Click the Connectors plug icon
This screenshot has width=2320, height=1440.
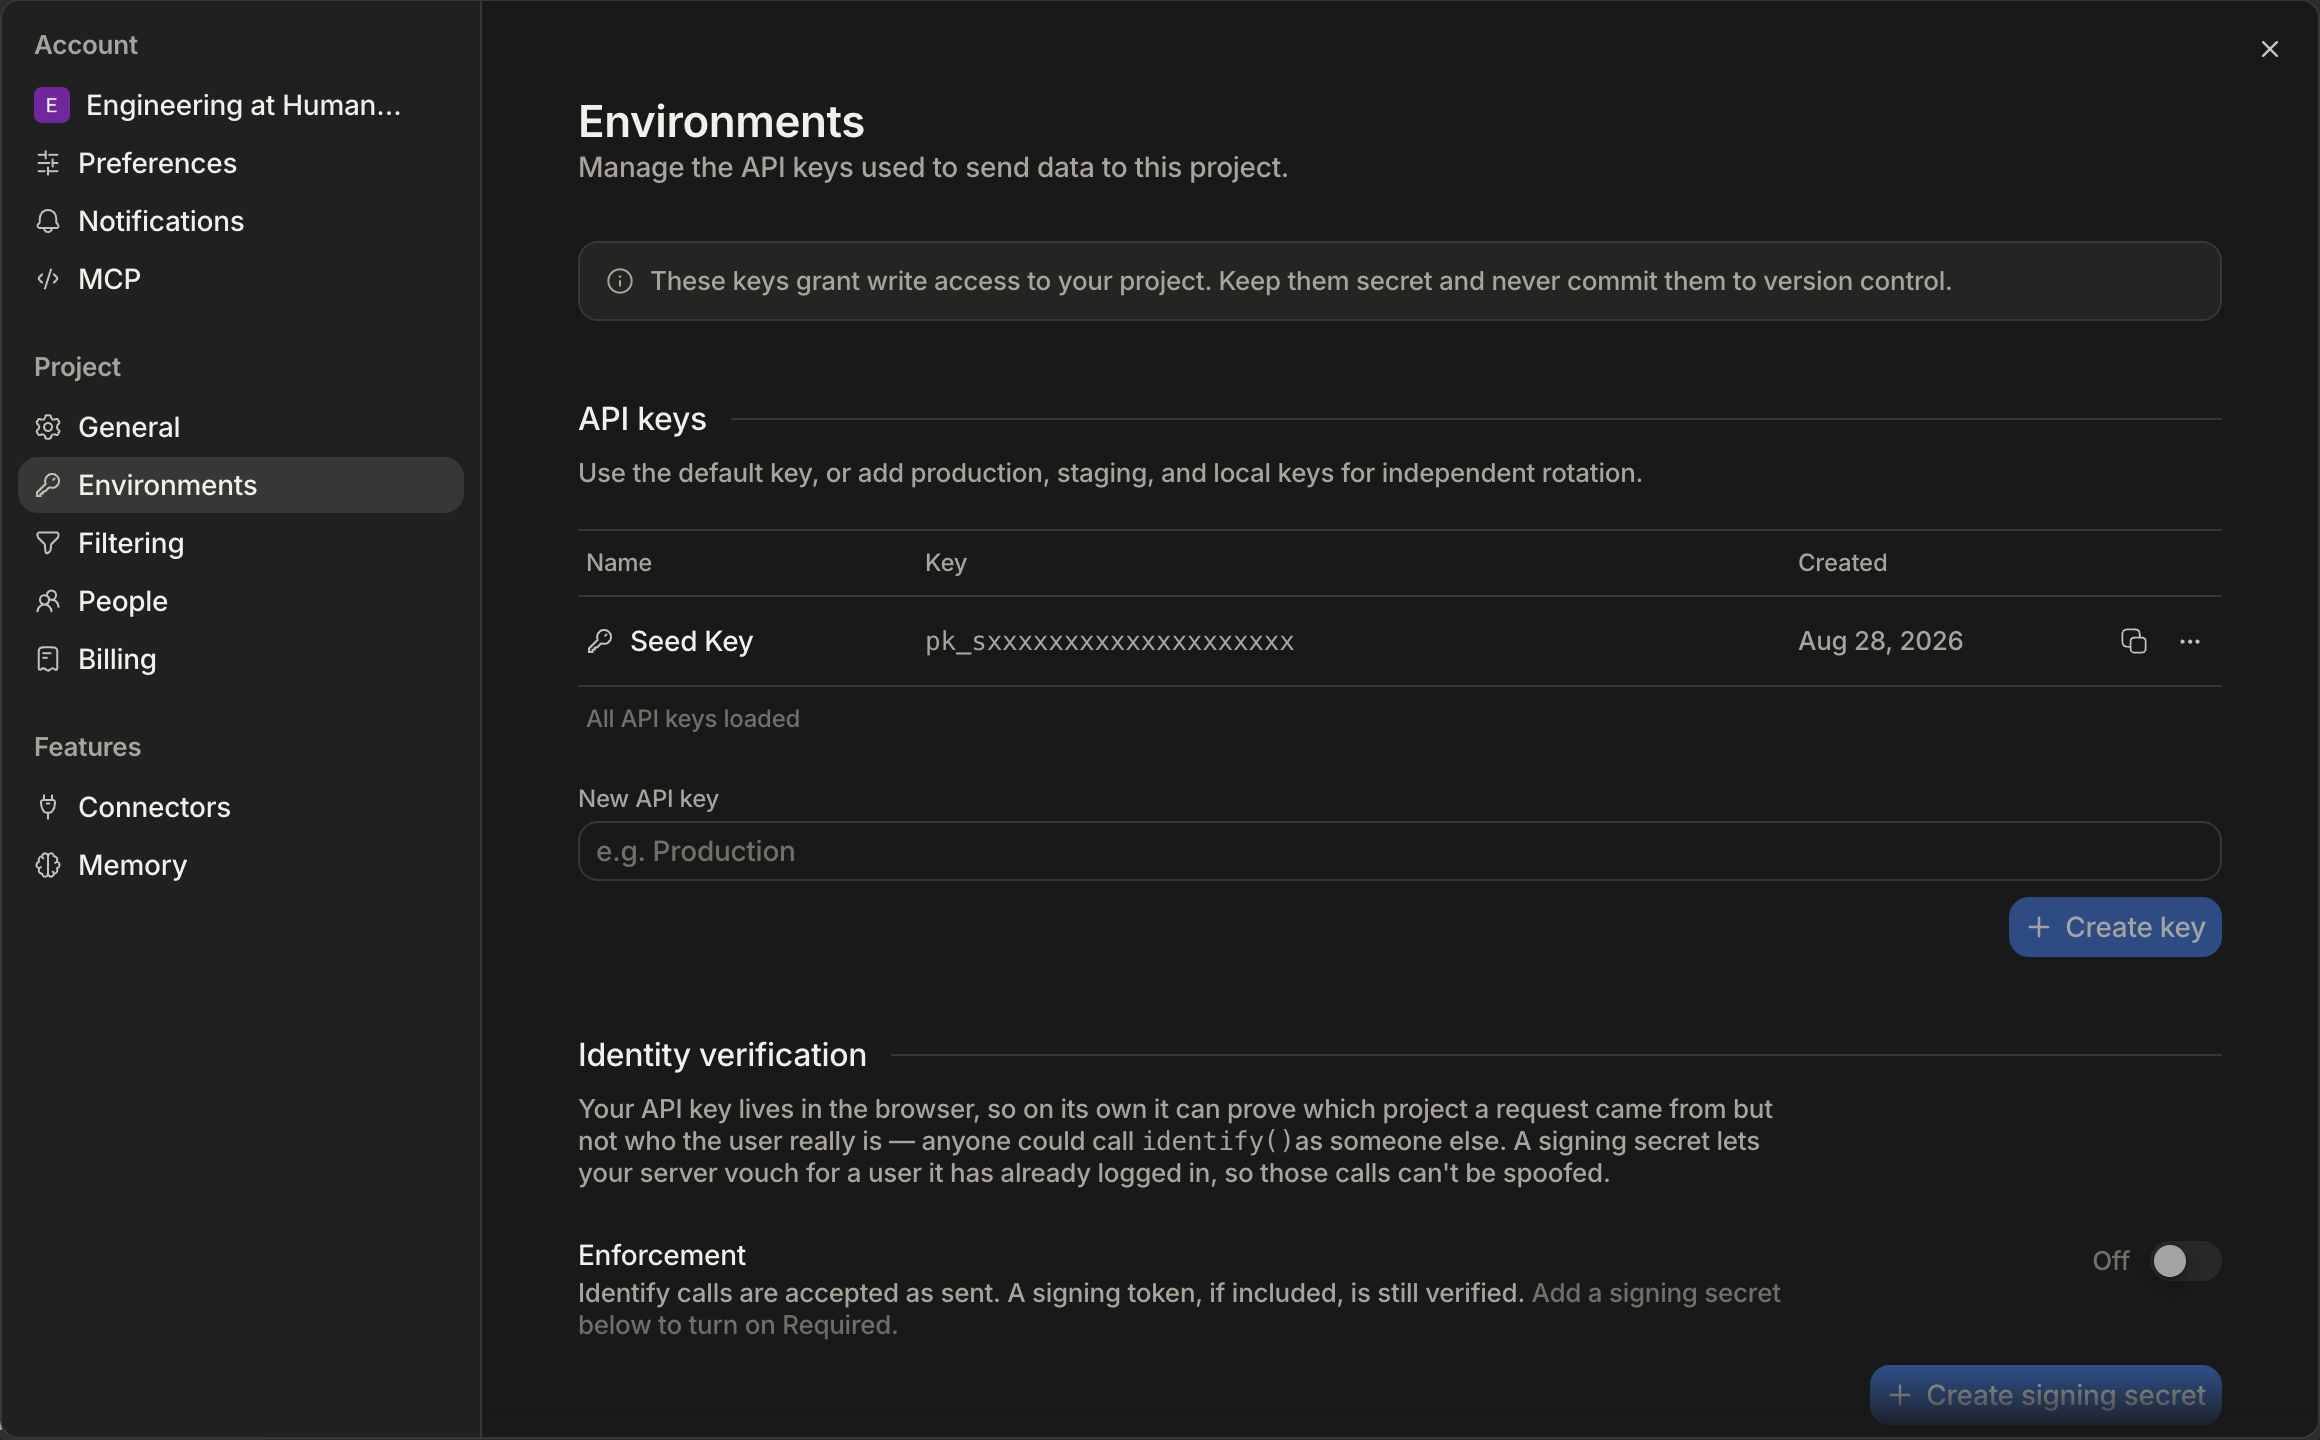[x=48, y=807]
